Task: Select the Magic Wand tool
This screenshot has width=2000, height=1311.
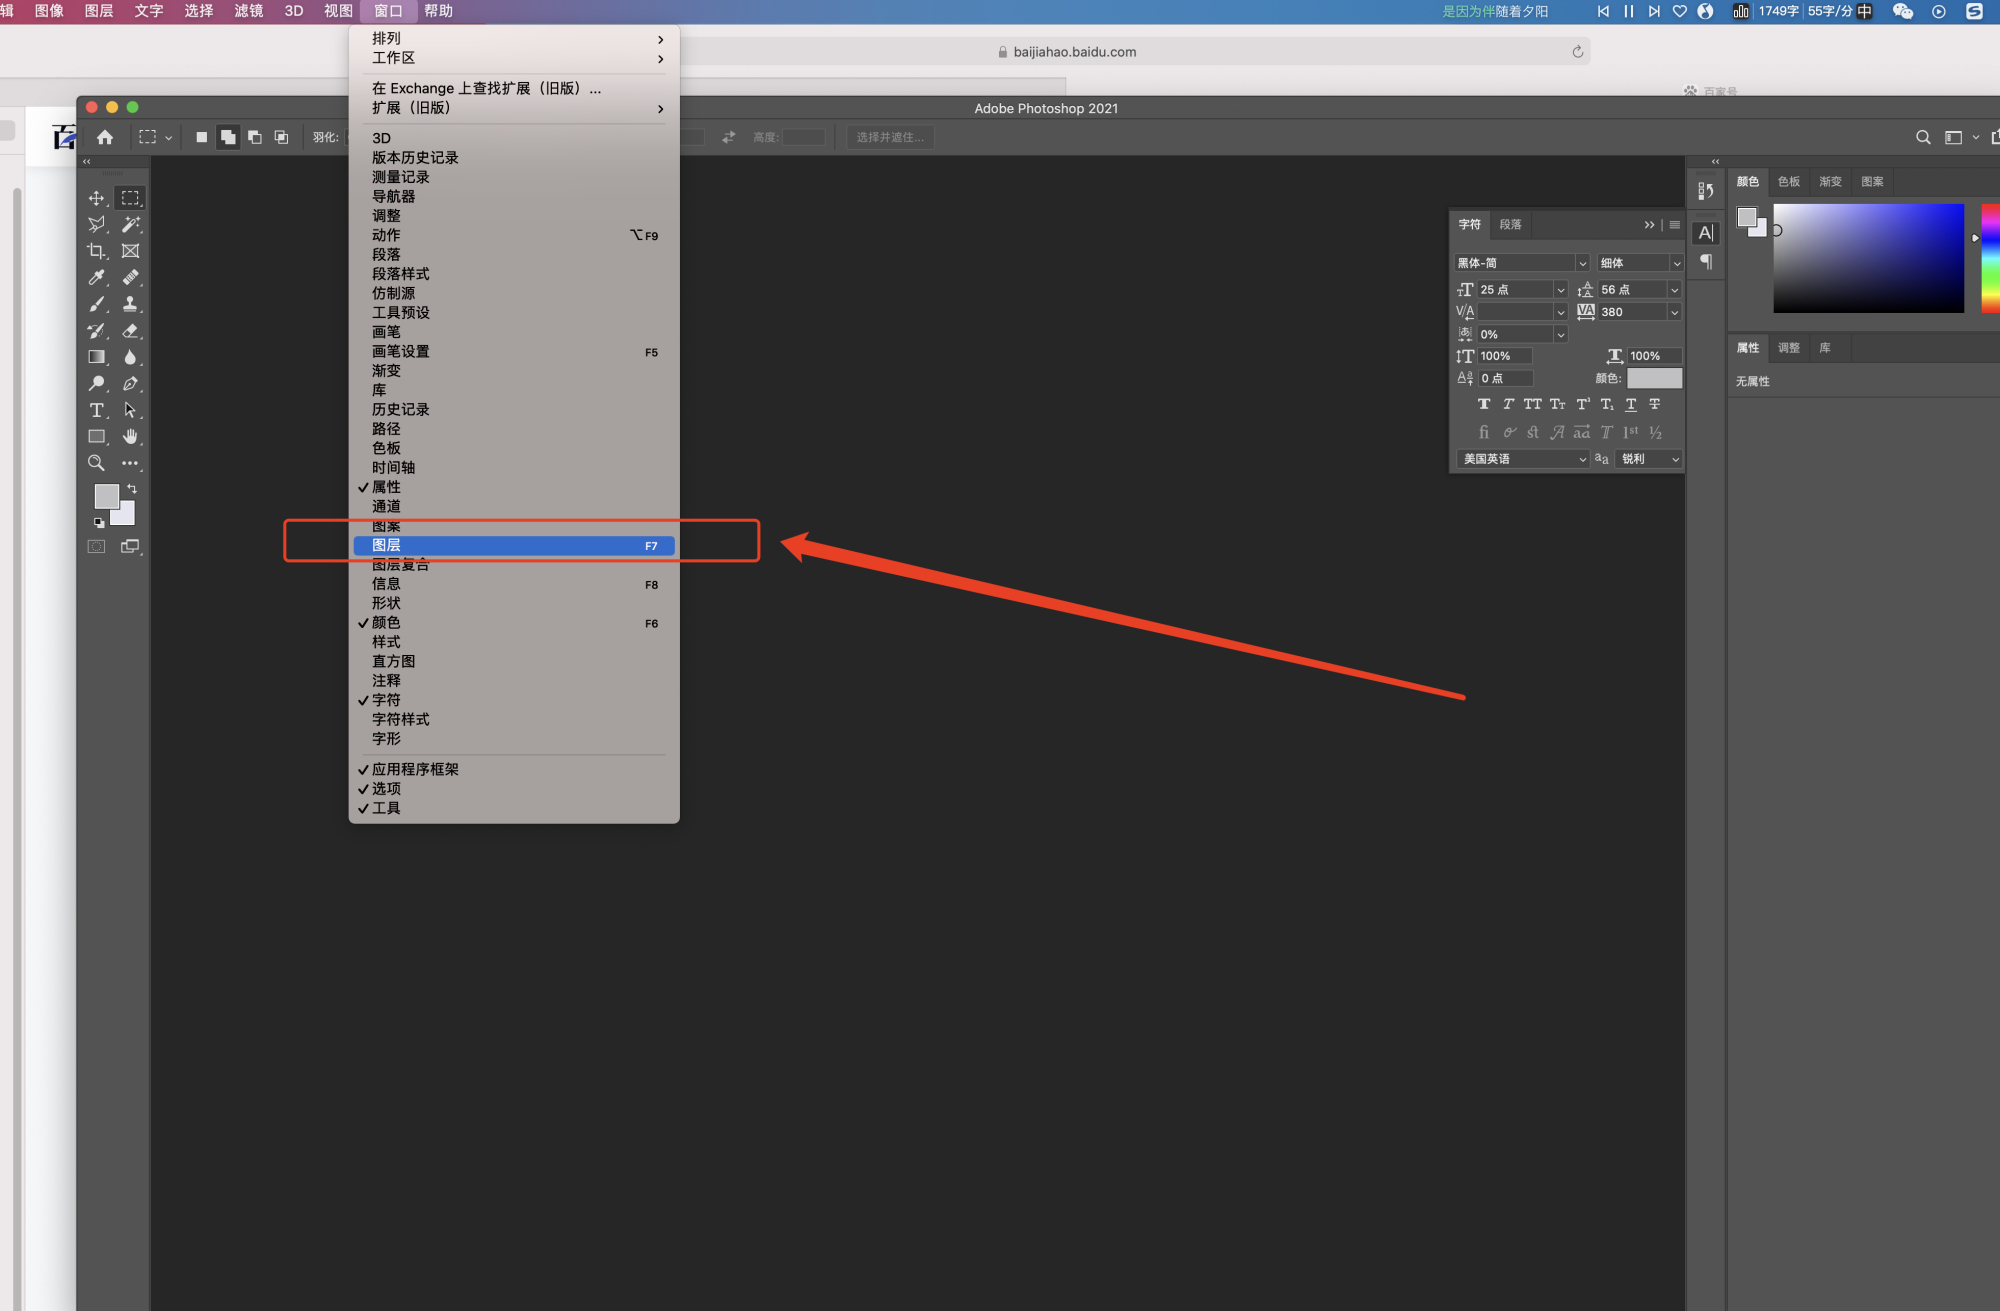Action: pos(130,225)
